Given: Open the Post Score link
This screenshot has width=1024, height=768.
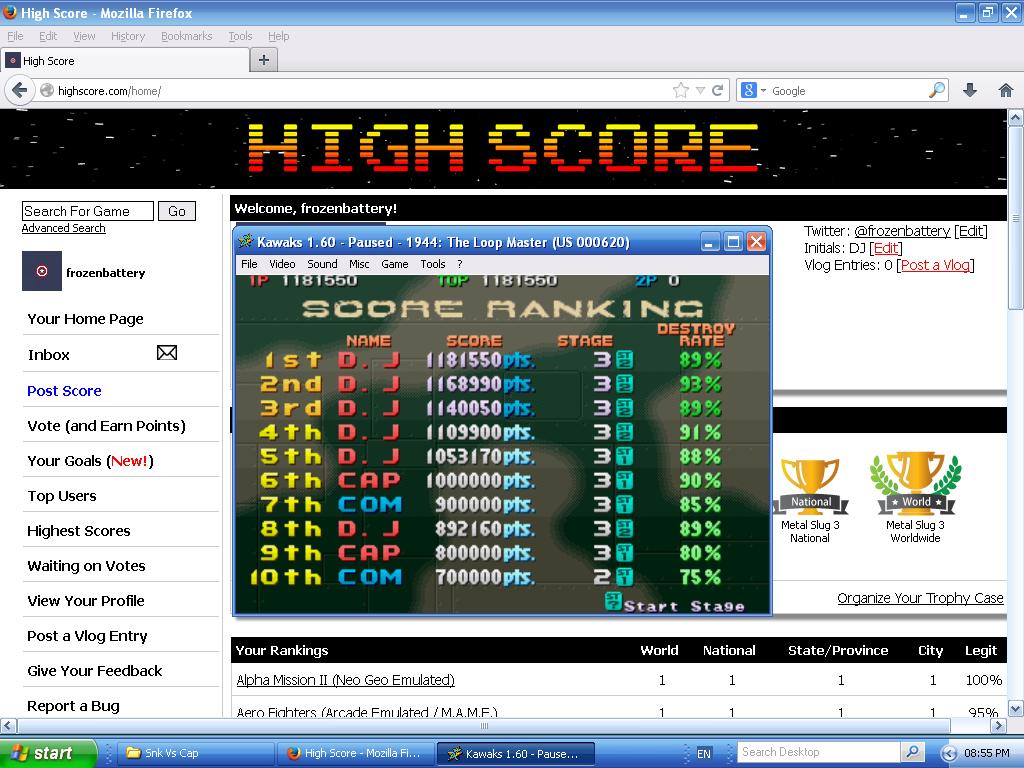Looking at the screenshot, I should coord(64,391).
